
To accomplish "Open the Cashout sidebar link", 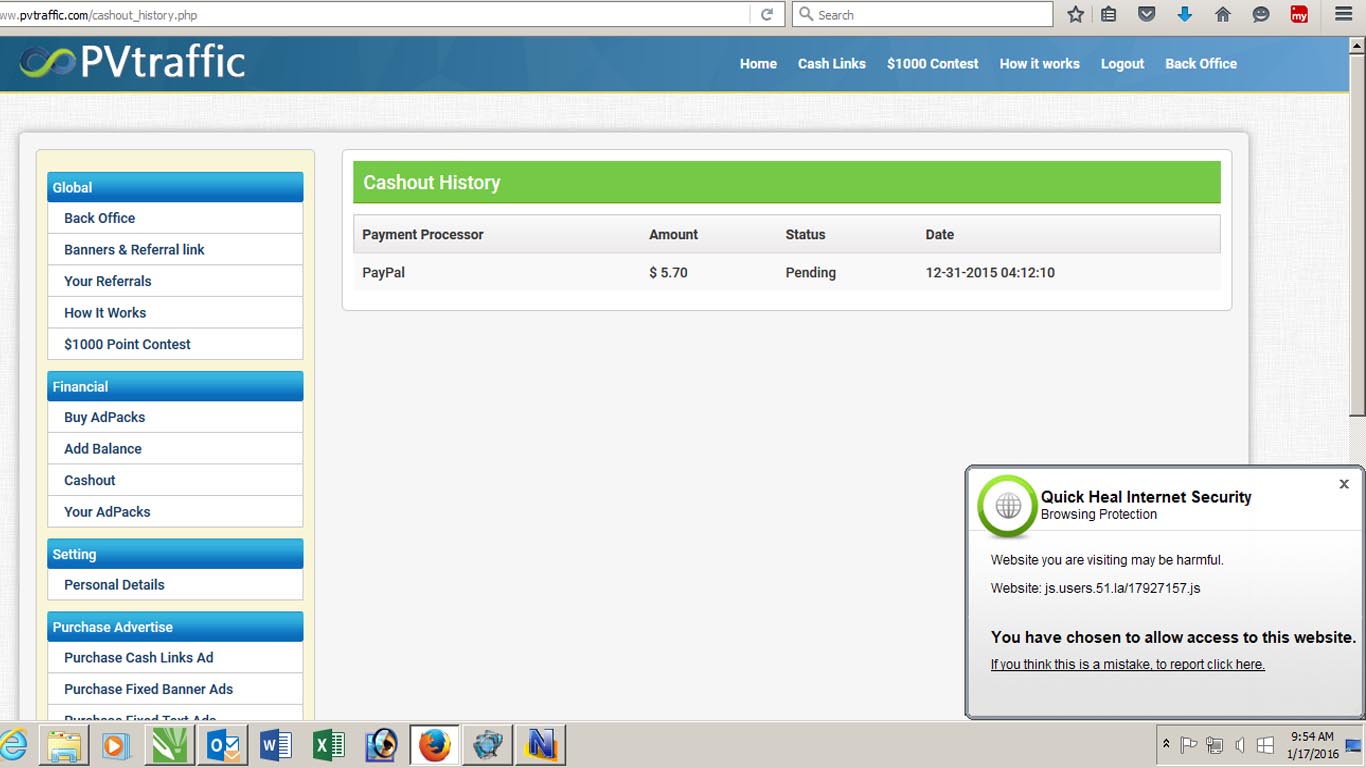I will [x=175, y=480].
